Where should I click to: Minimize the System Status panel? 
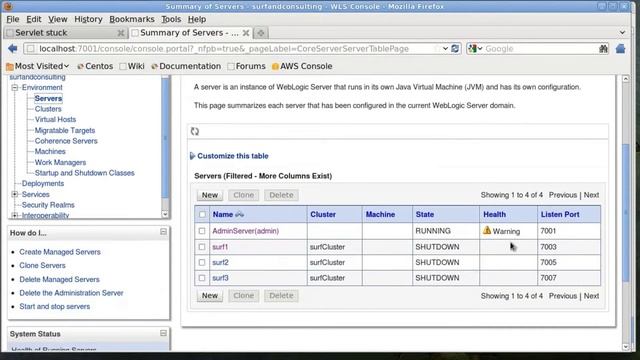click(x=163, y=333)
